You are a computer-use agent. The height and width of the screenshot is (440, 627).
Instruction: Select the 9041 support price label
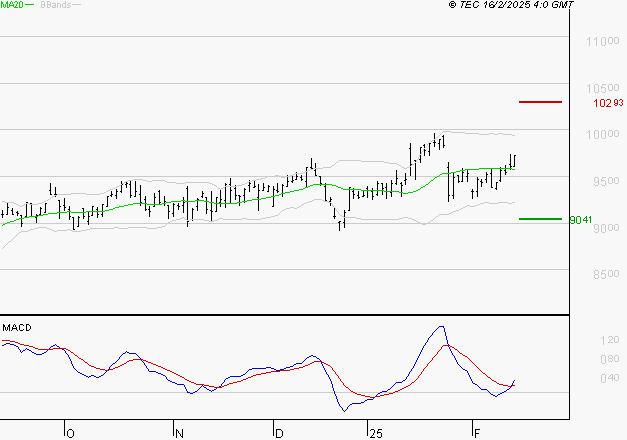[581, 220]
